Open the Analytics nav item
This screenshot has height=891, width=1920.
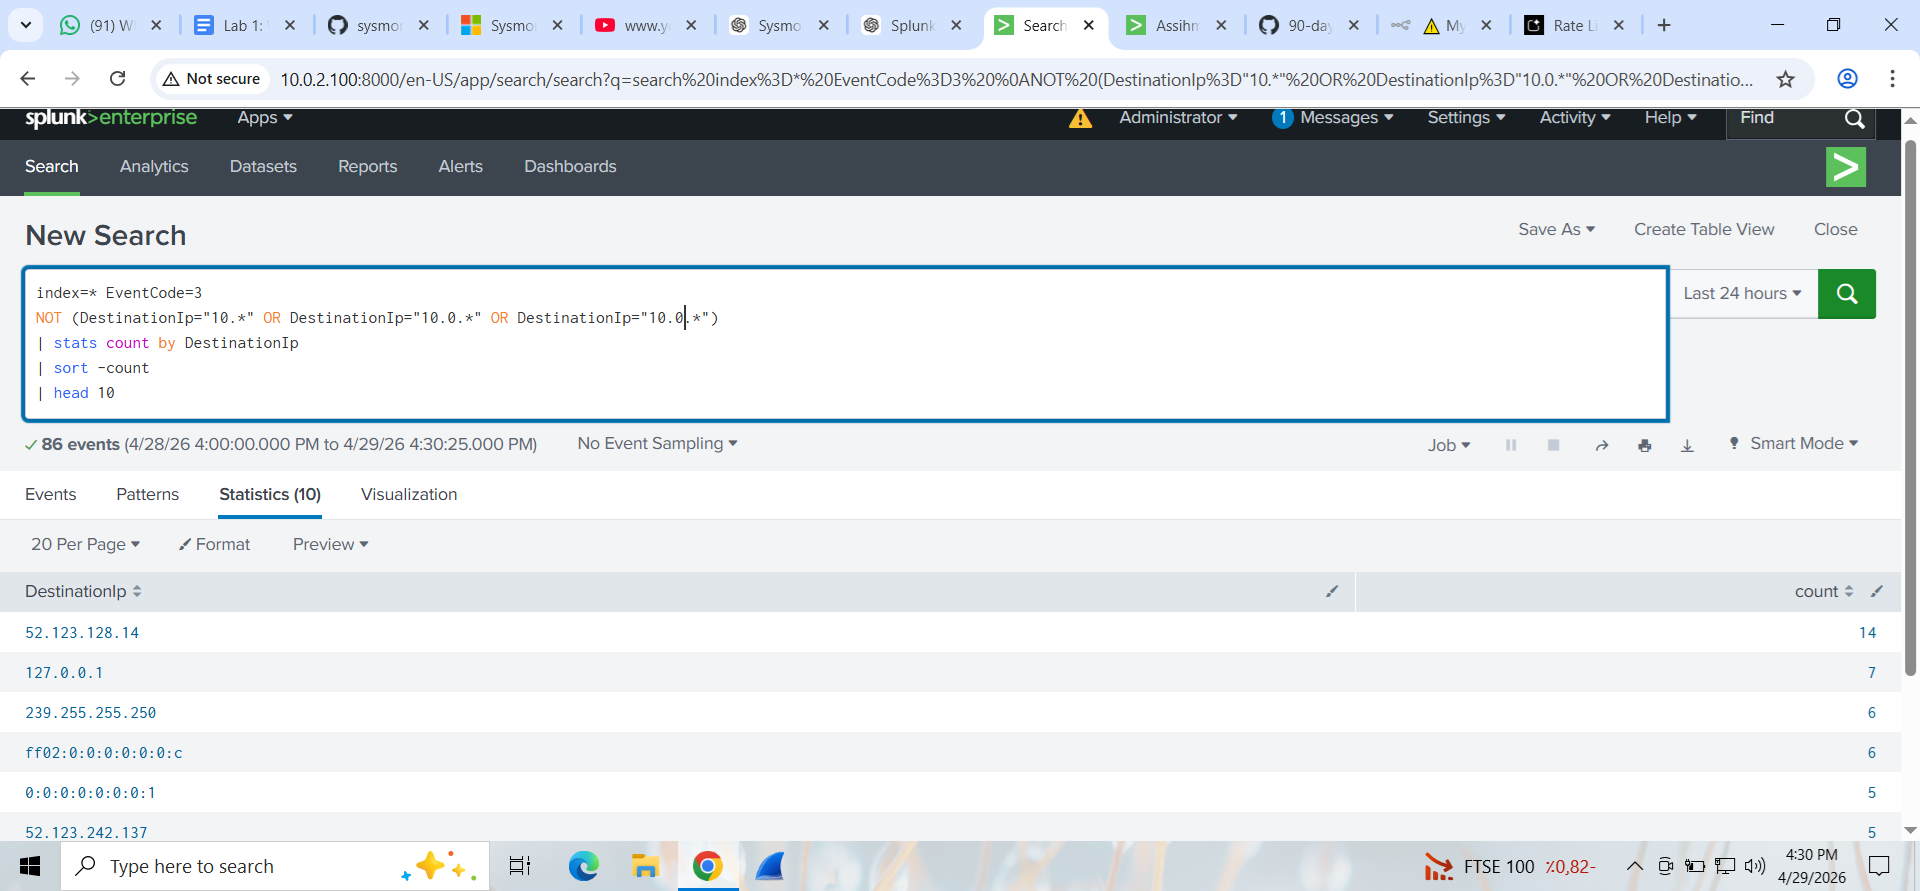[x=154, y=167]
